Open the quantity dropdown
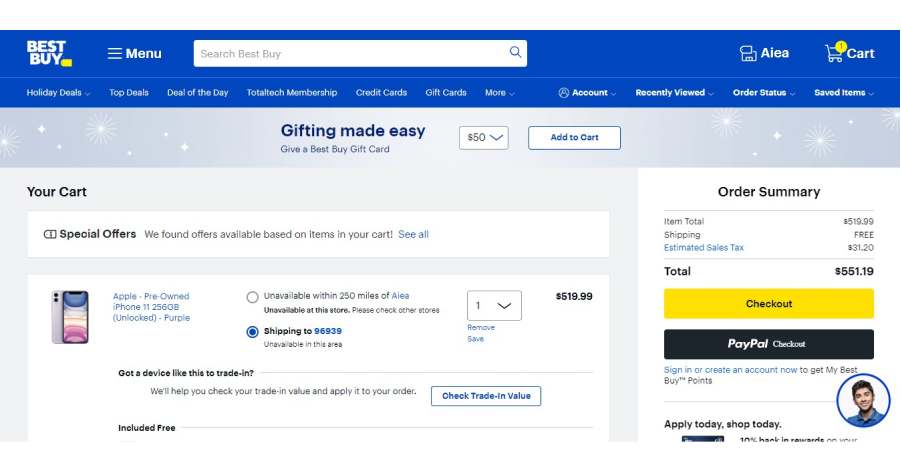The height and width of the screenshot is (471, 901). [494, 306]
